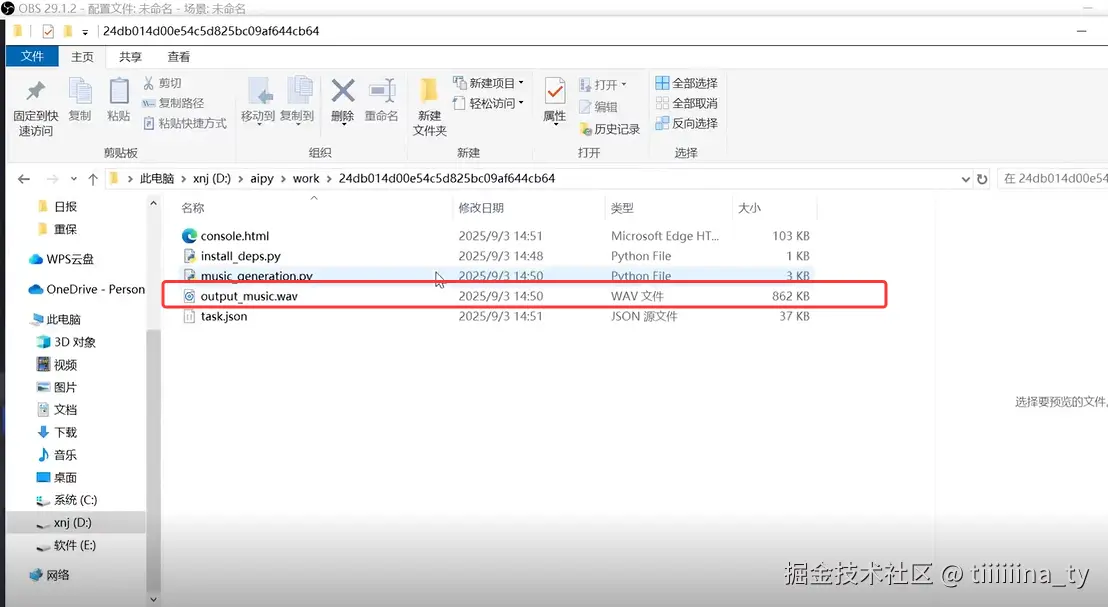Click the Cut scissors command
1108x607 pixels.
pyautogui.click(x=163, y=83)
